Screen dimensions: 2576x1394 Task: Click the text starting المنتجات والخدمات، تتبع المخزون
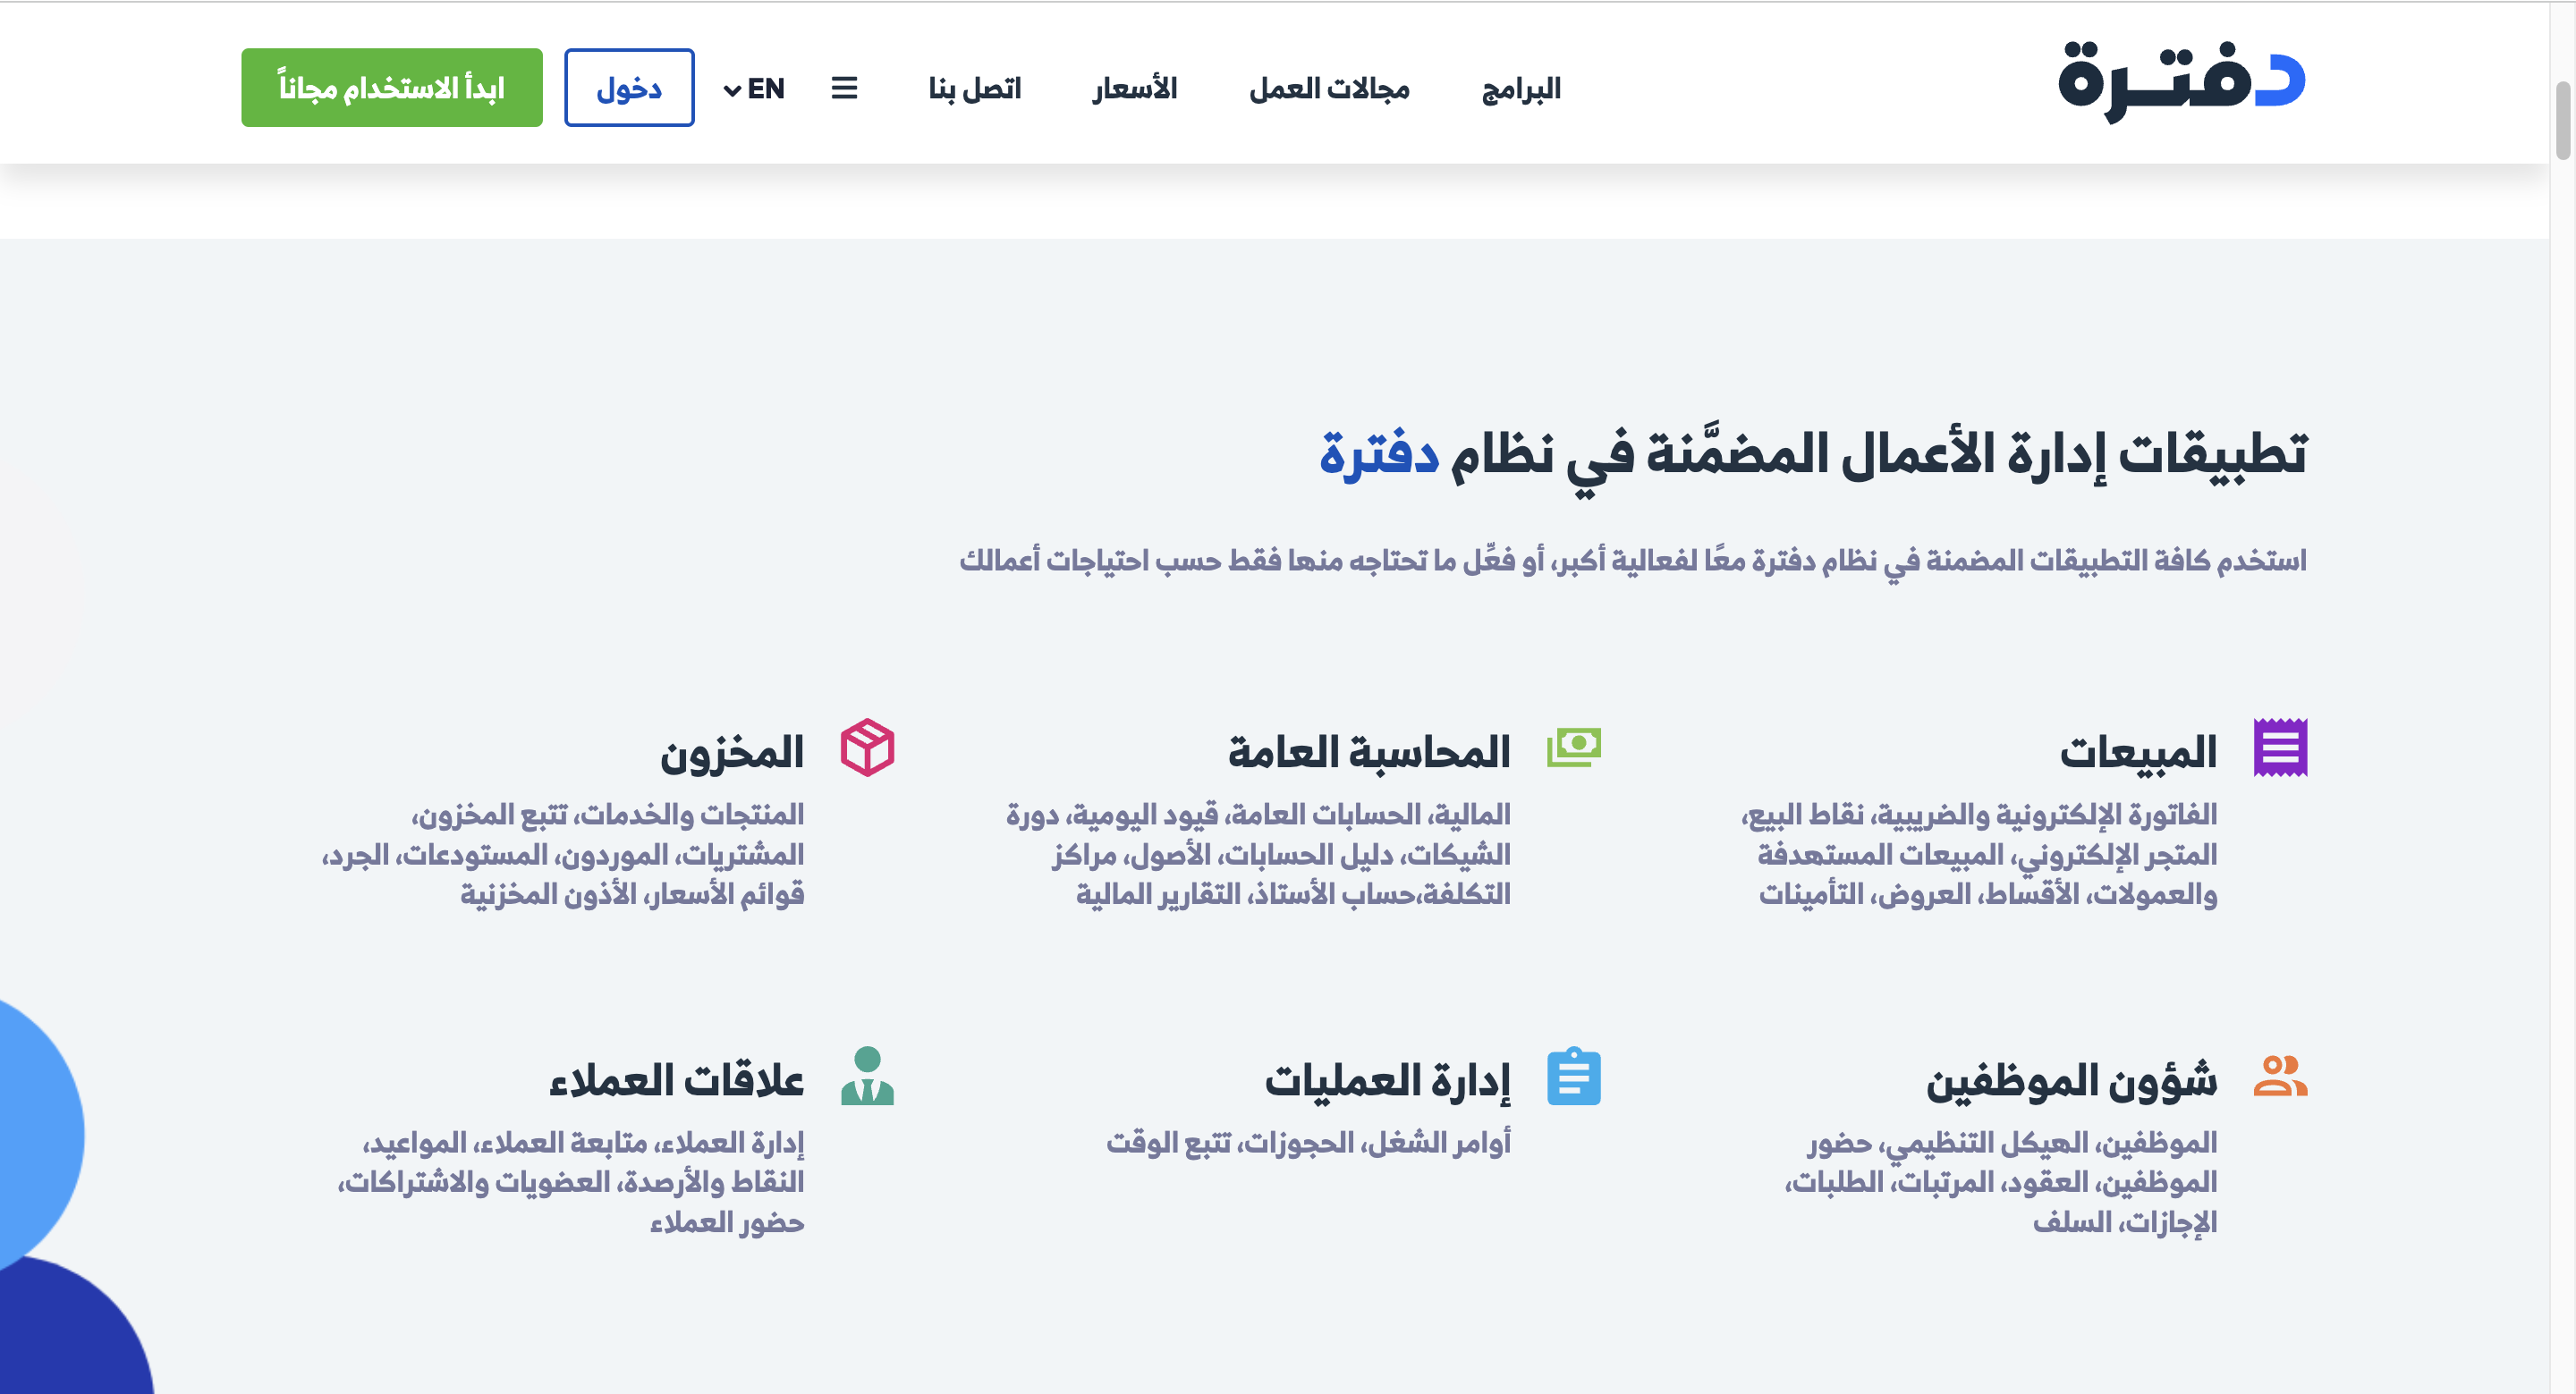point(563,854)
